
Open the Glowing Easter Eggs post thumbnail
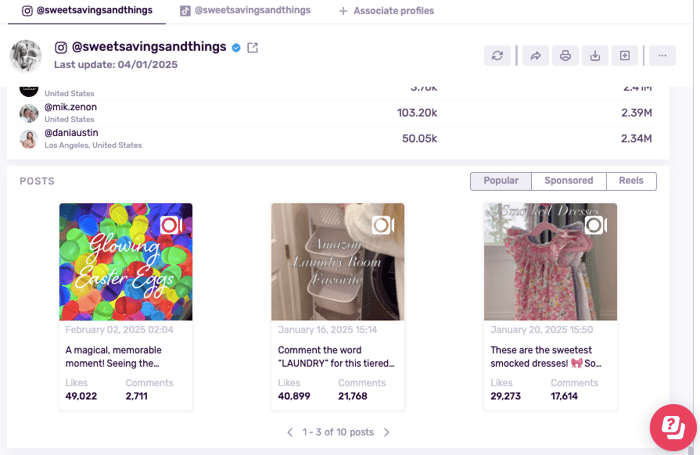(x=126, y=261)
